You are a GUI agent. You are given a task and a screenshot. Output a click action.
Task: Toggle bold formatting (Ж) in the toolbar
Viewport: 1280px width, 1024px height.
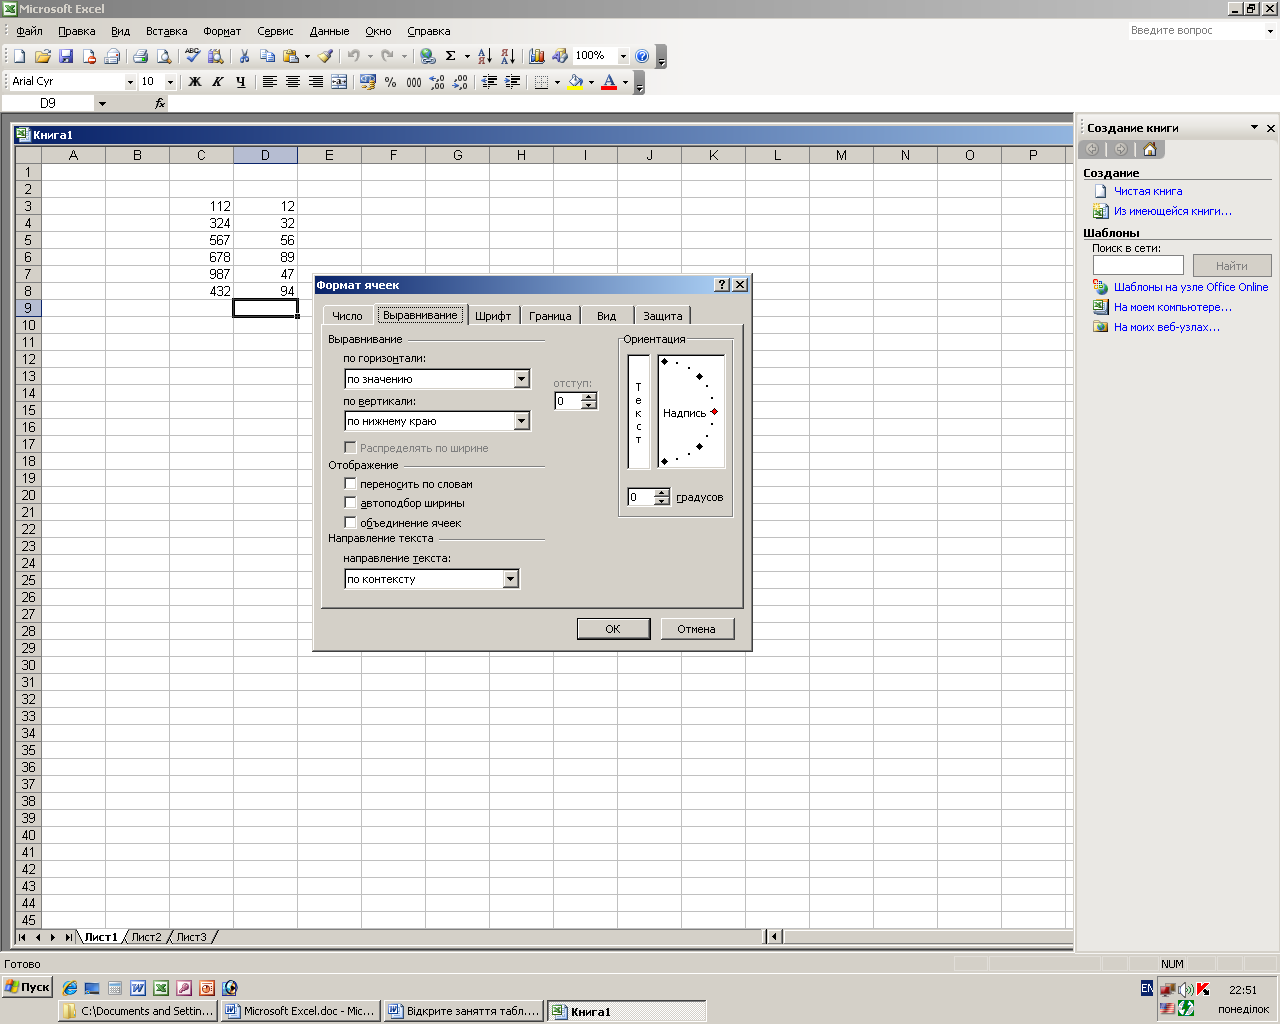(195, 82)
